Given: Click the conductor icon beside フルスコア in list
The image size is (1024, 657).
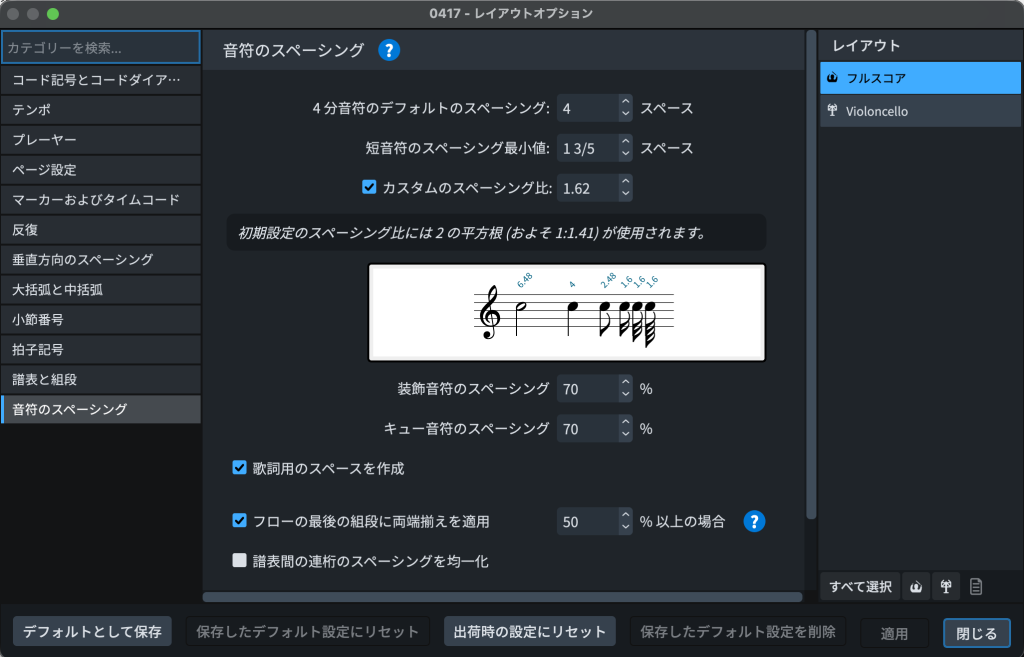Looking at the screenshot, I should pyautogui.click(x=832, y=77).
